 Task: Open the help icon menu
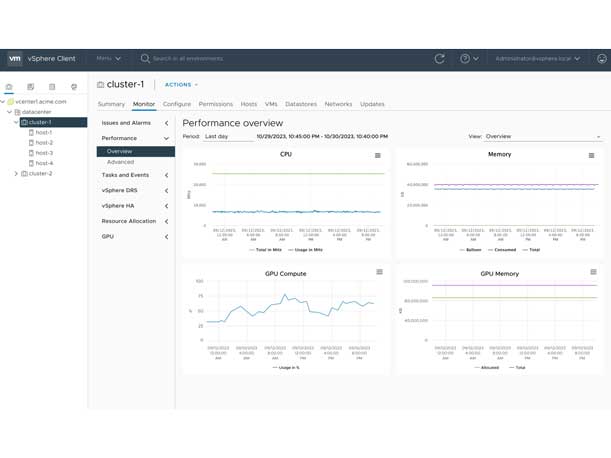[x=468, y=59]
